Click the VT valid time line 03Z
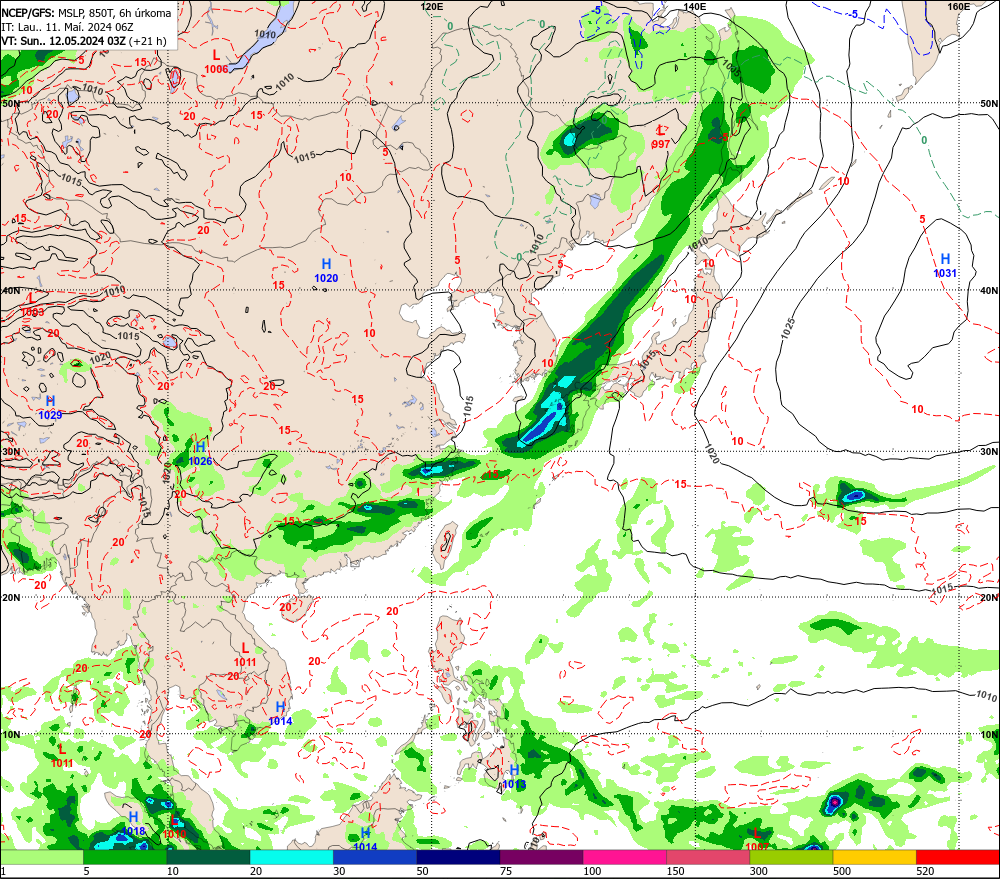The height and width of the screenshot is (879, 1000). click(84, 41)
